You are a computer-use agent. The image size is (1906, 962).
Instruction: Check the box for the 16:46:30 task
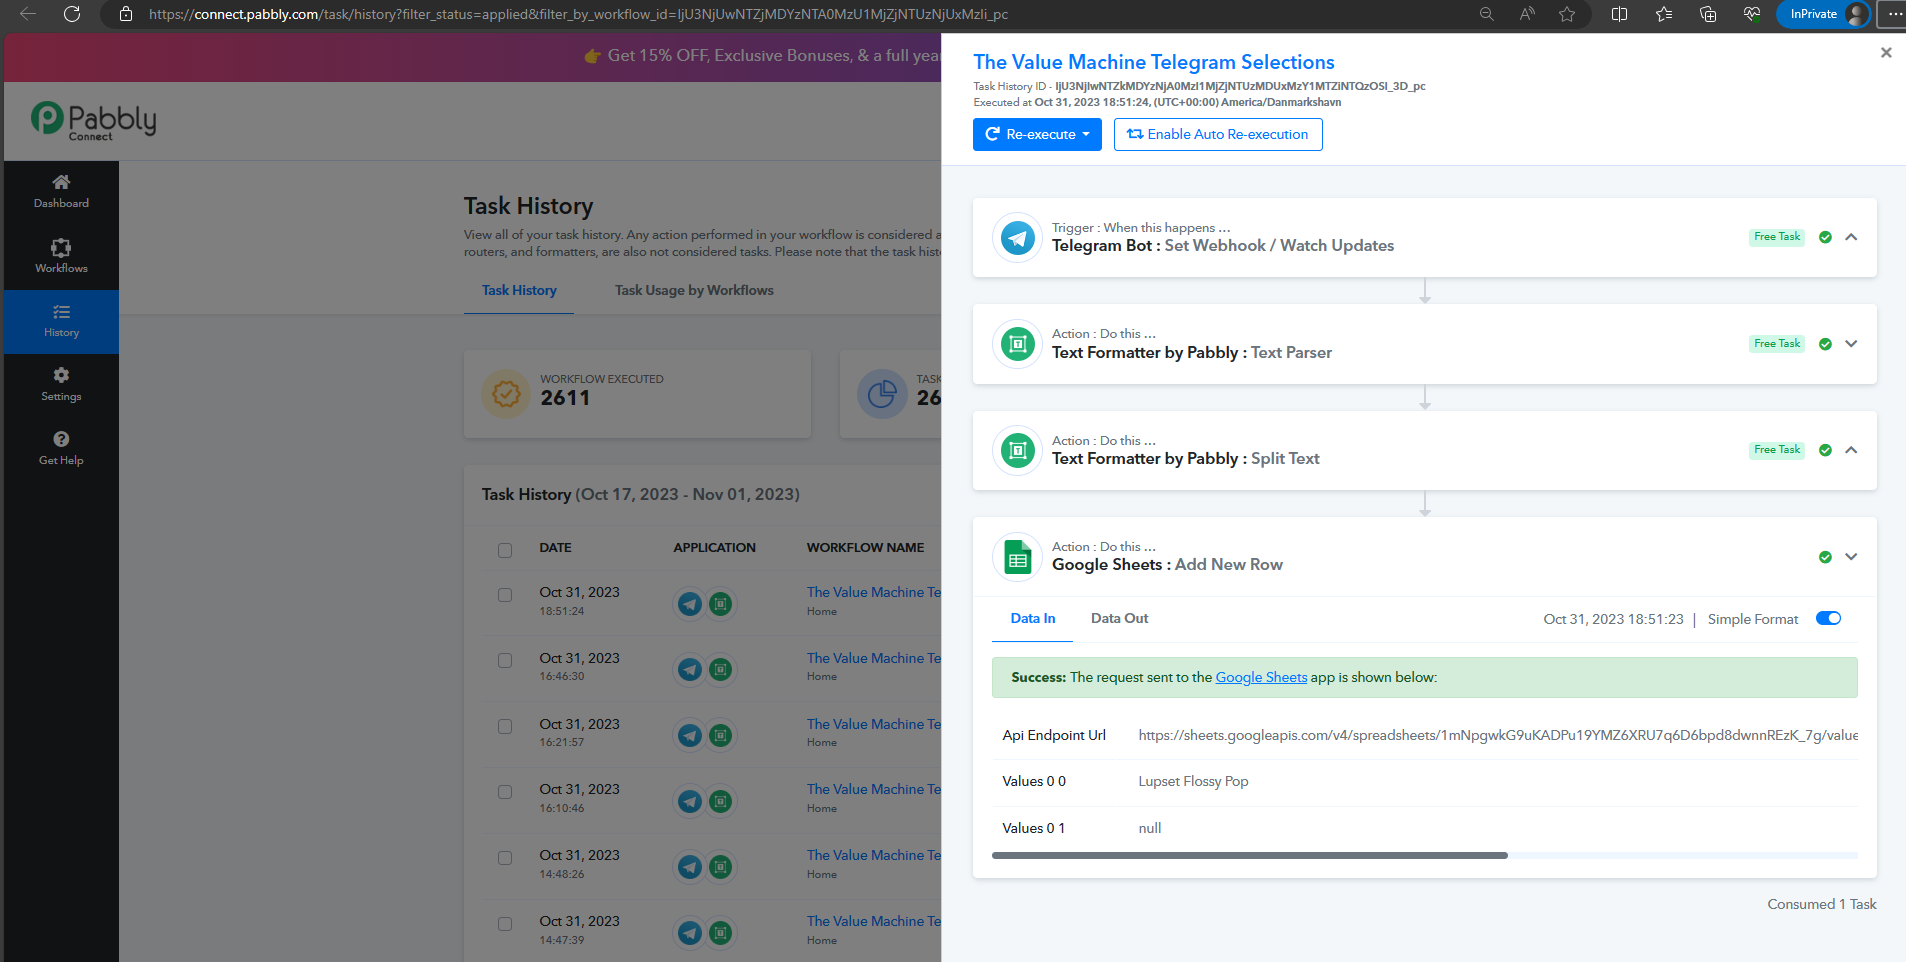click(505, 661)
